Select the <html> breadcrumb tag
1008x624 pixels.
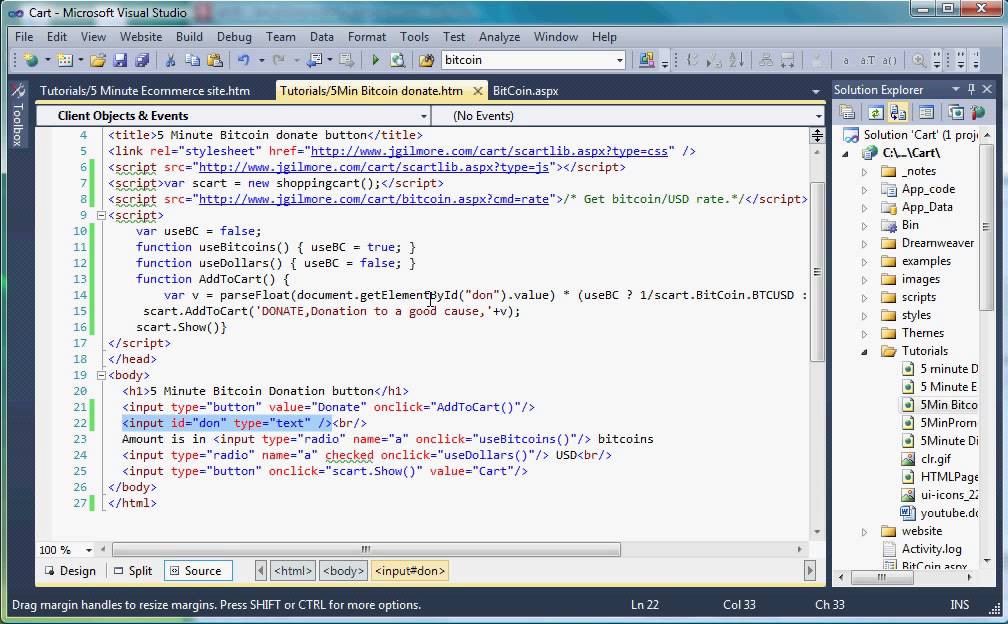[x=293, y=571]
